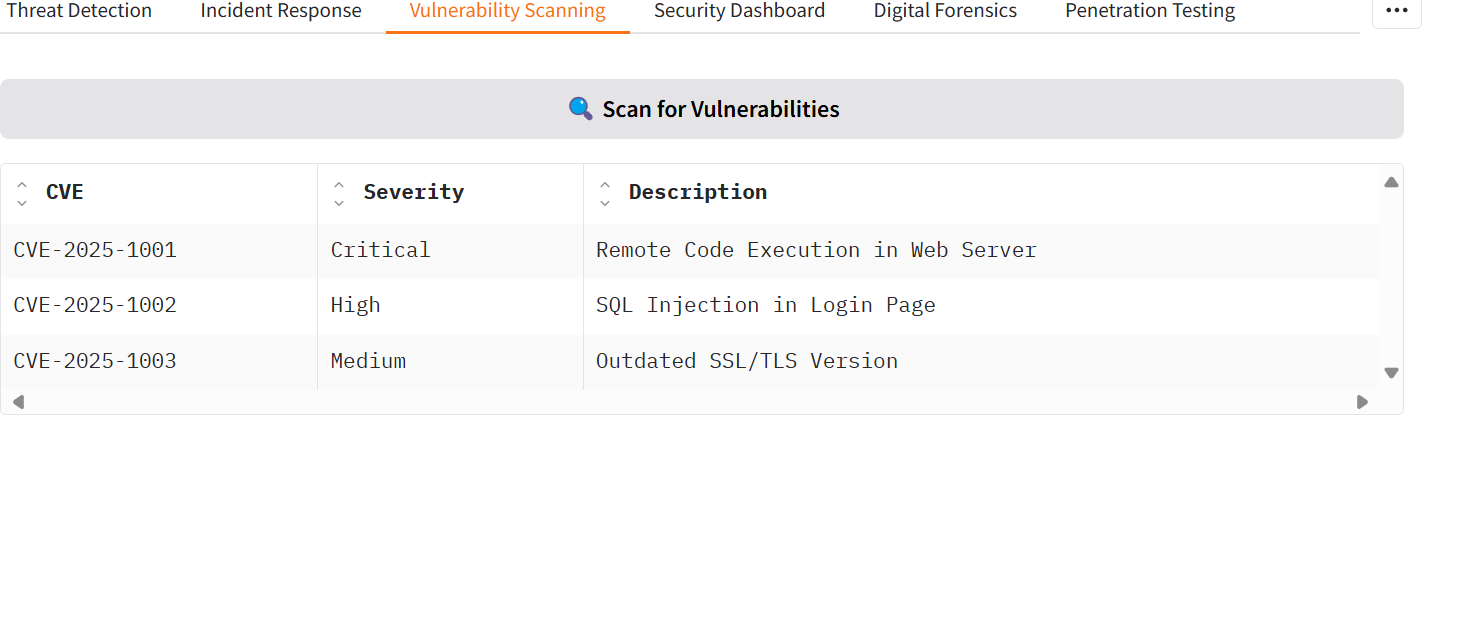The image size is (1478, 621).
Task: Select the CVE-2025-1001 cell
Action: (x=95, y=250)
